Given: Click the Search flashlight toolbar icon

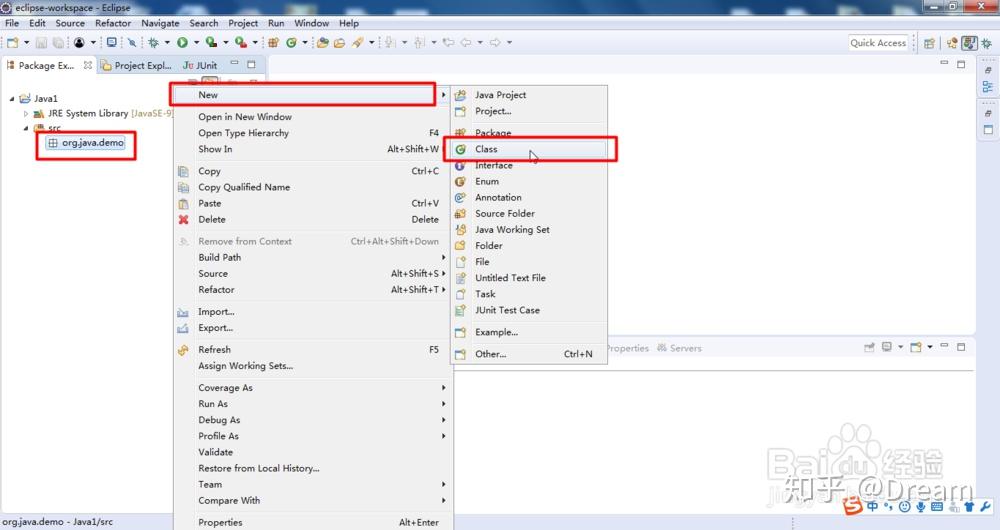Looking at the screenshot, I should point(357,43).
